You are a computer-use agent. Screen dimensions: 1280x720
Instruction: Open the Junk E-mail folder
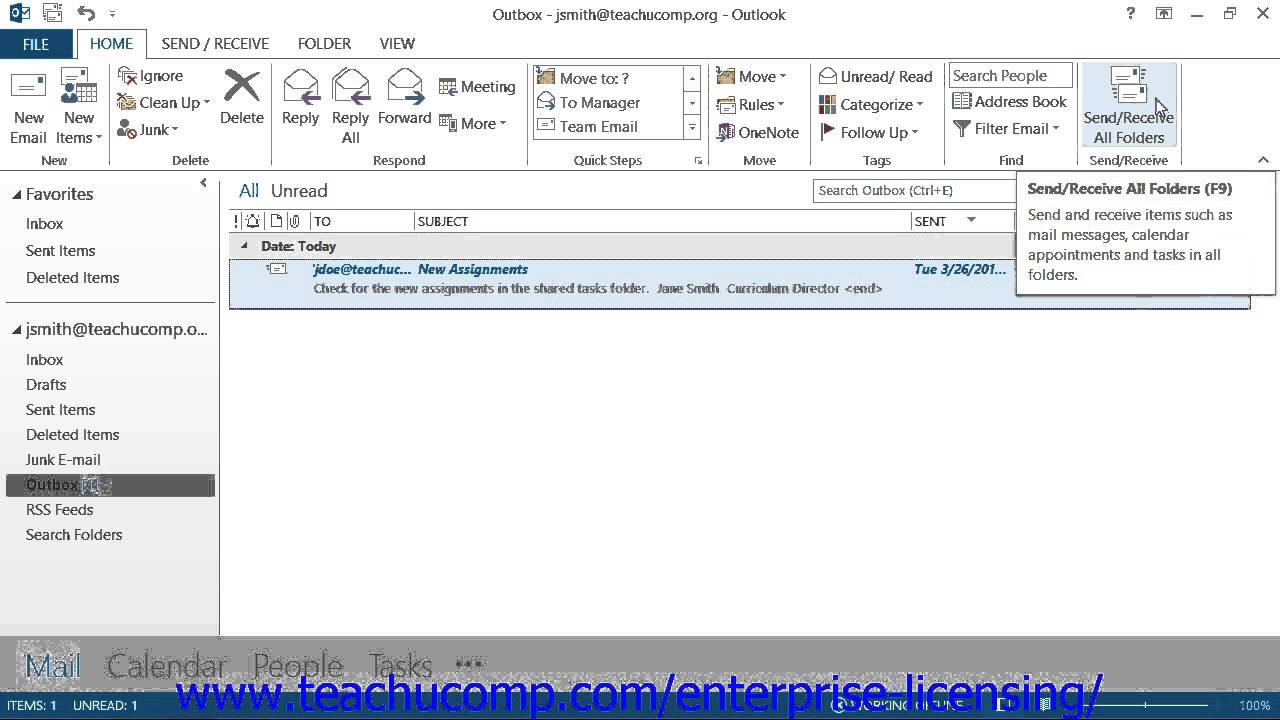[63, 460]
